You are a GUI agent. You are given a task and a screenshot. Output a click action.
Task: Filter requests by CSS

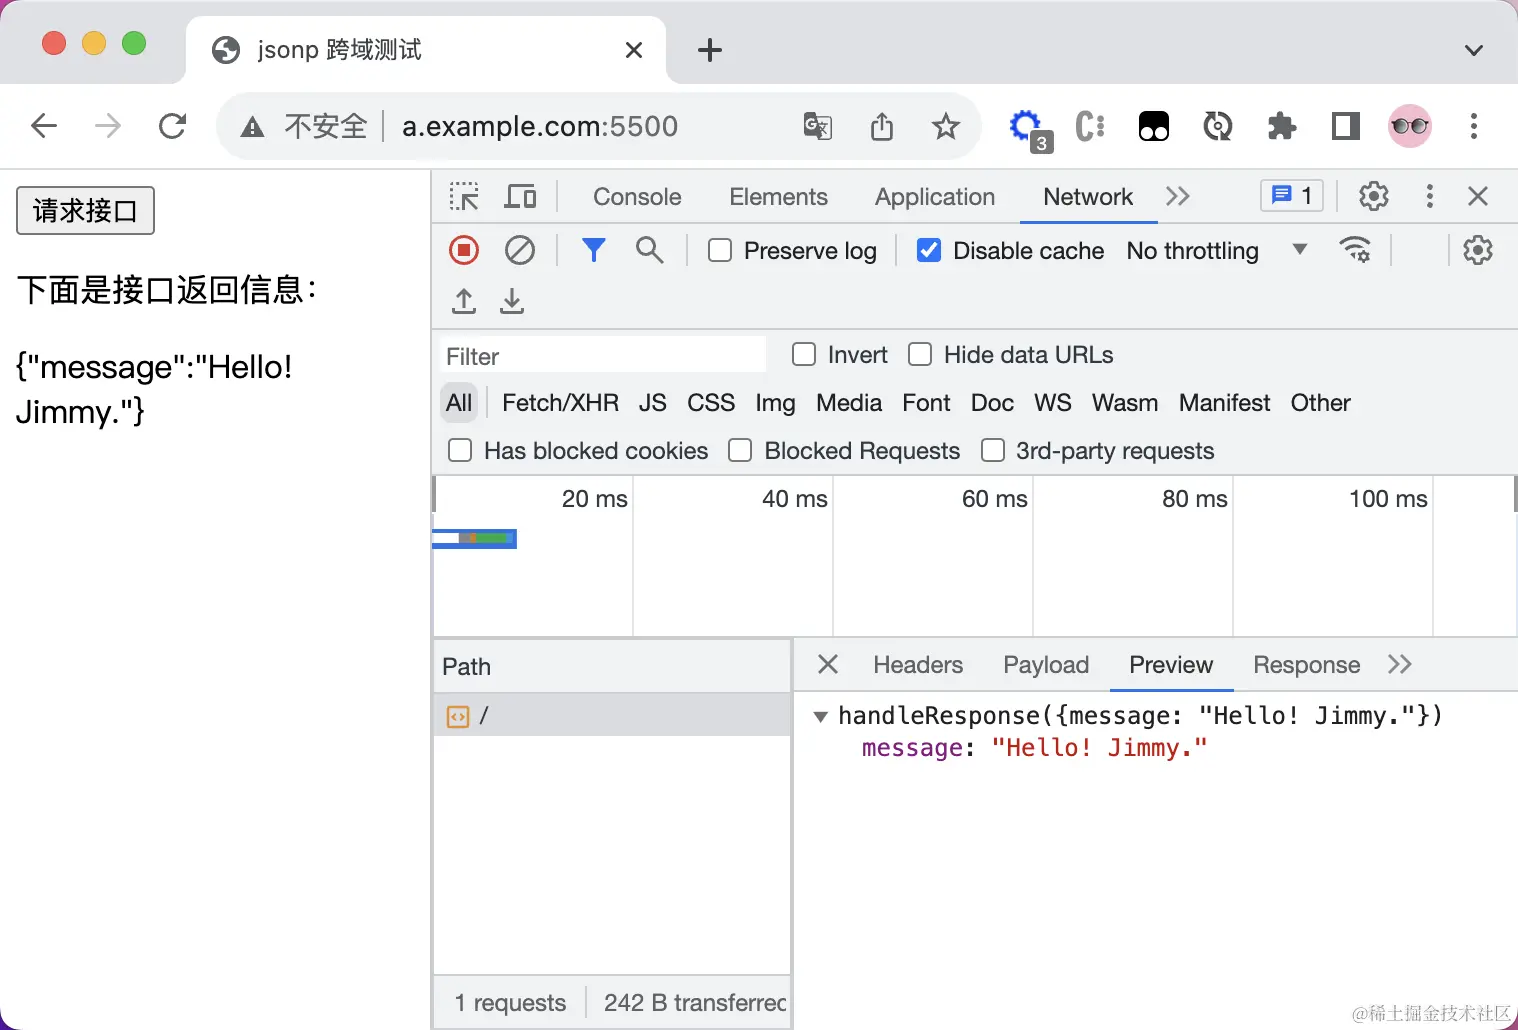(x=711, y=402)
